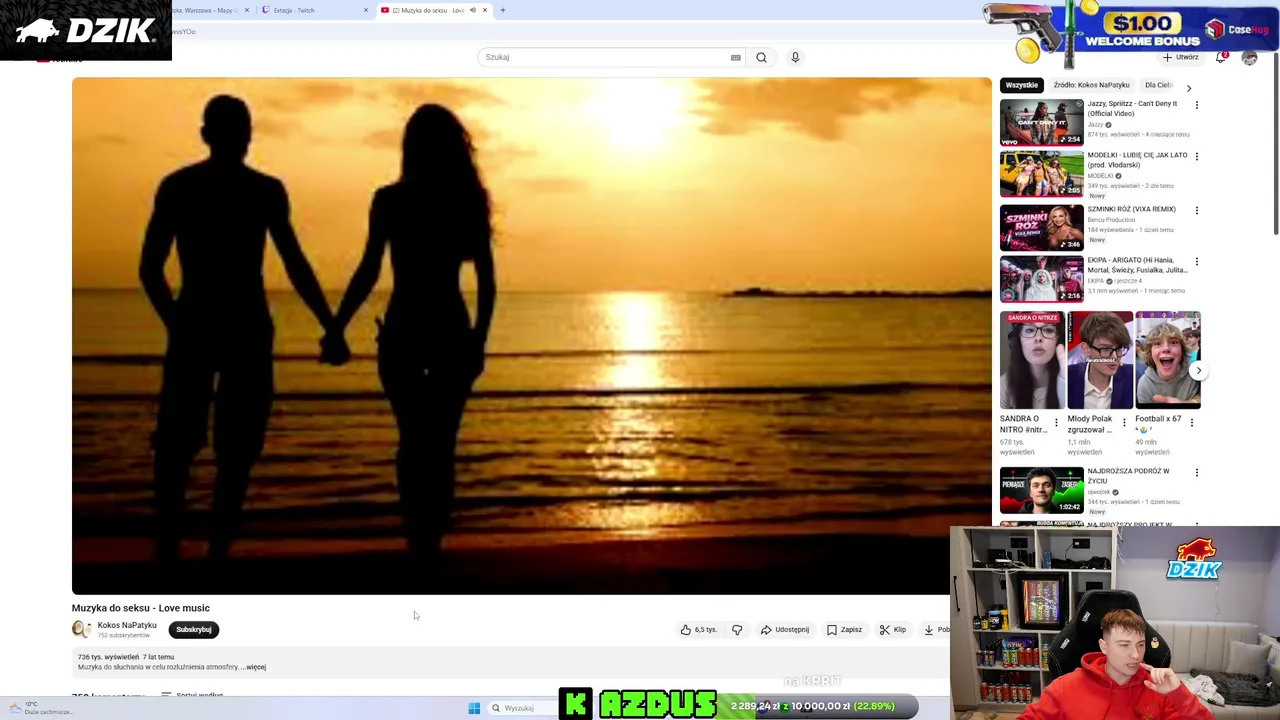Click the CaseHug welcome bonus banner
The image size is (1280, 720).
coord(1130,30)
